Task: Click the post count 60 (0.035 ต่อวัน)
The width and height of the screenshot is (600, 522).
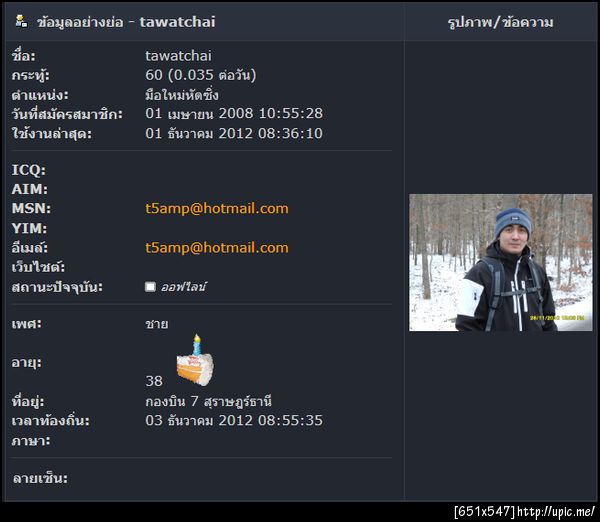Action: point(201,75)
